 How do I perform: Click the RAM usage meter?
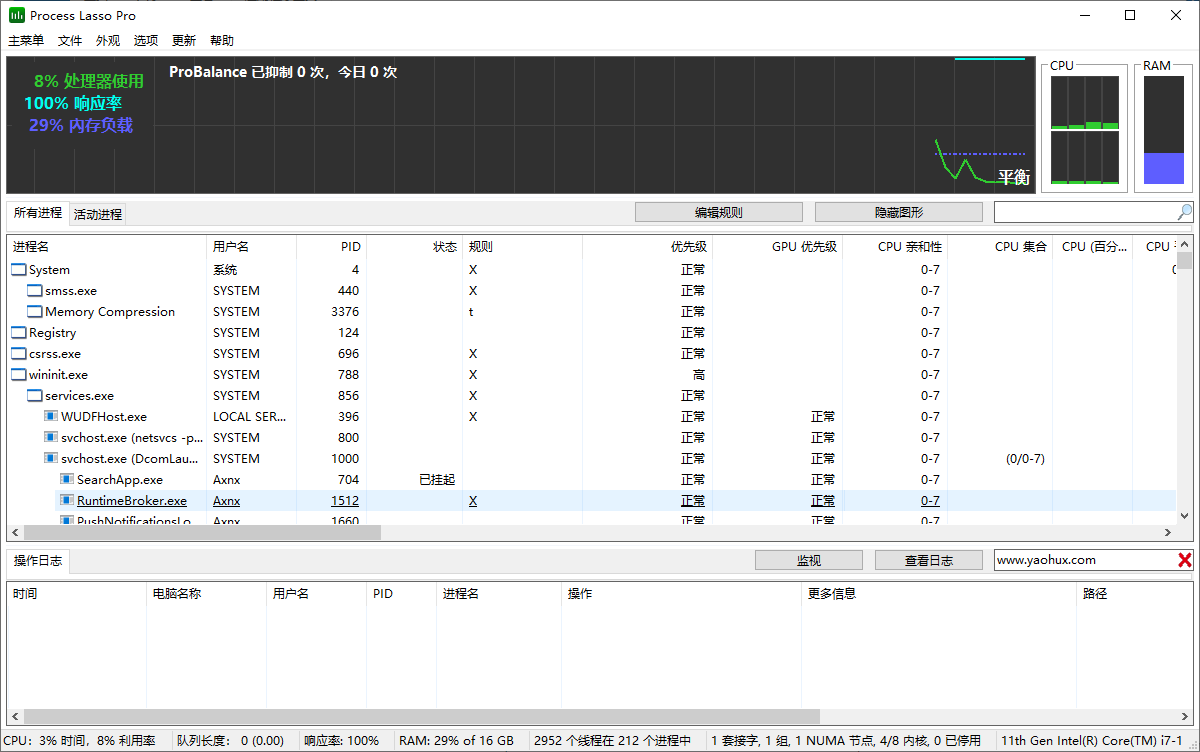1163,130
